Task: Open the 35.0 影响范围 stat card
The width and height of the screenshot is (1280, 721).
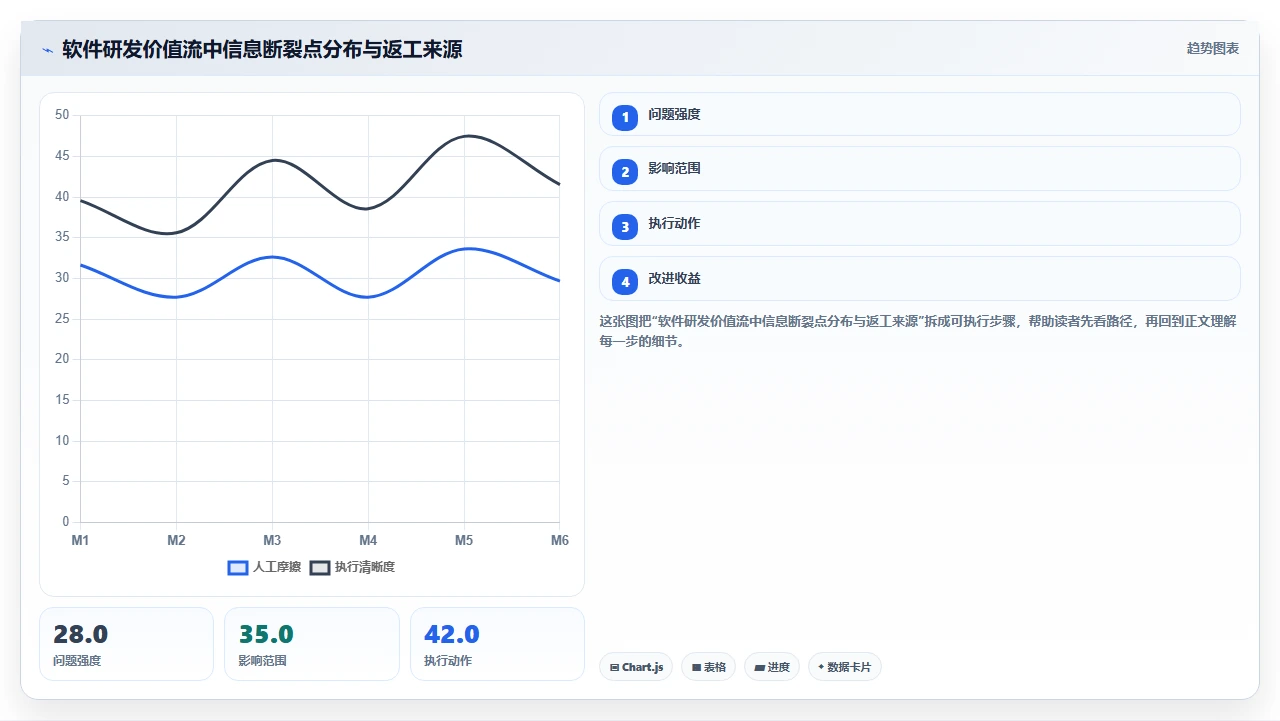Action: [312, 644]
